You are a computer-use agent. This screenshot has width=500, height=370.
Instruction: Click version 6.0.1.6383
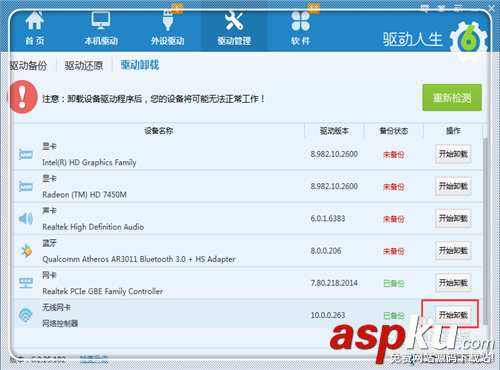point(328,219)
